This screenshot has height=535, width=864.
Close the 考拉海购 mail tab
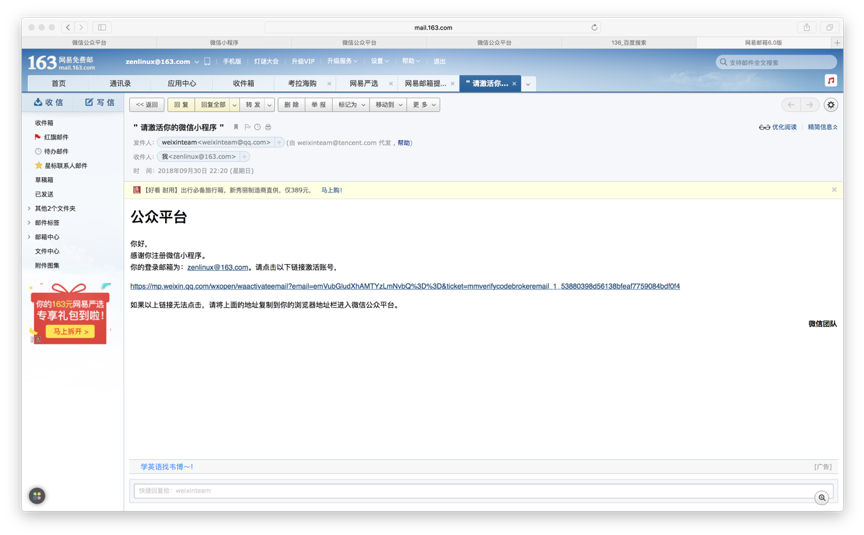click(x=329, y=84)
